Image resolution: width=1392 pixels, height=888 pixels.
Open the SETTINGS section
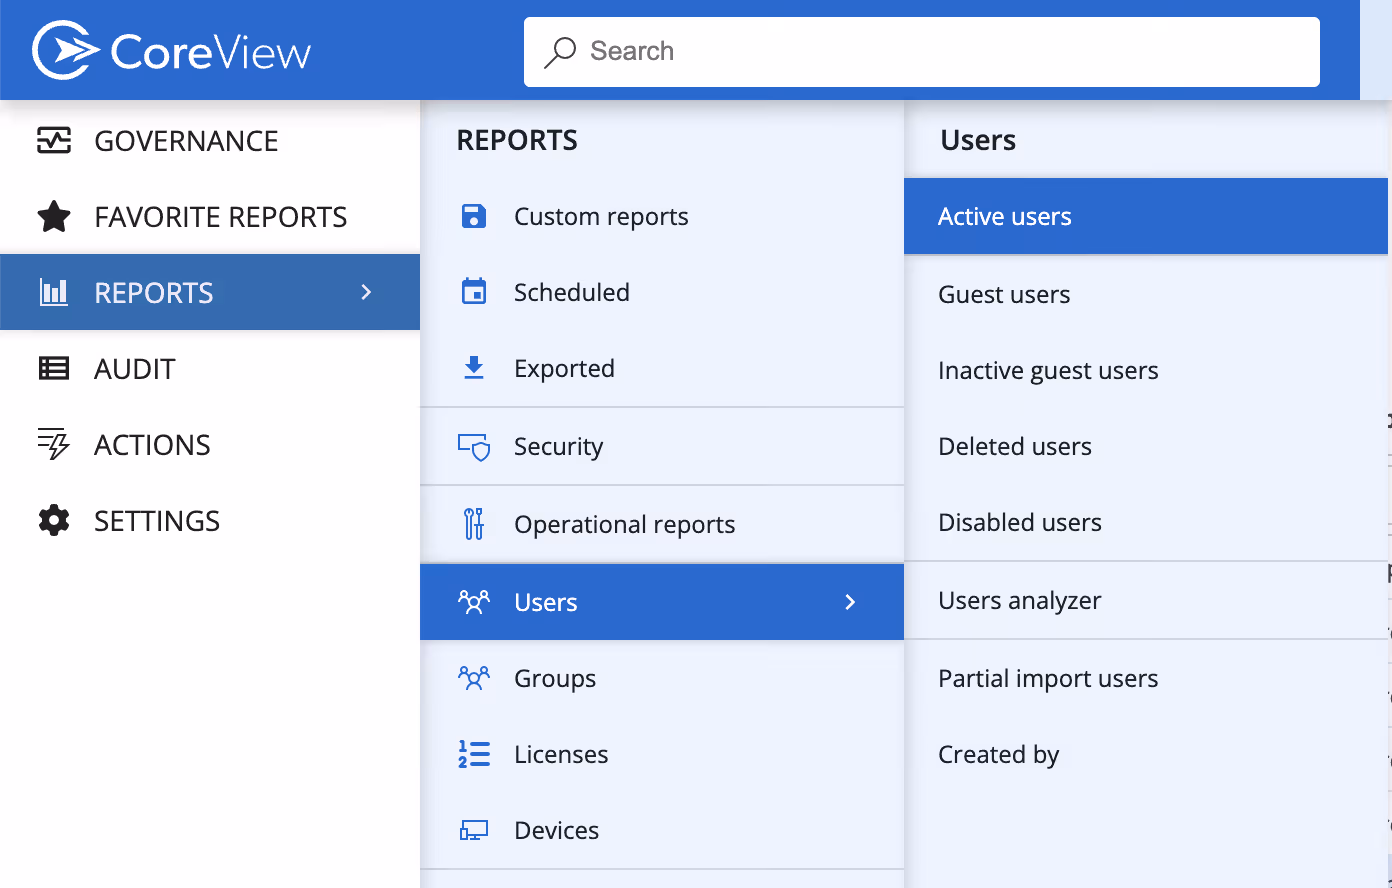pos(210,521)
